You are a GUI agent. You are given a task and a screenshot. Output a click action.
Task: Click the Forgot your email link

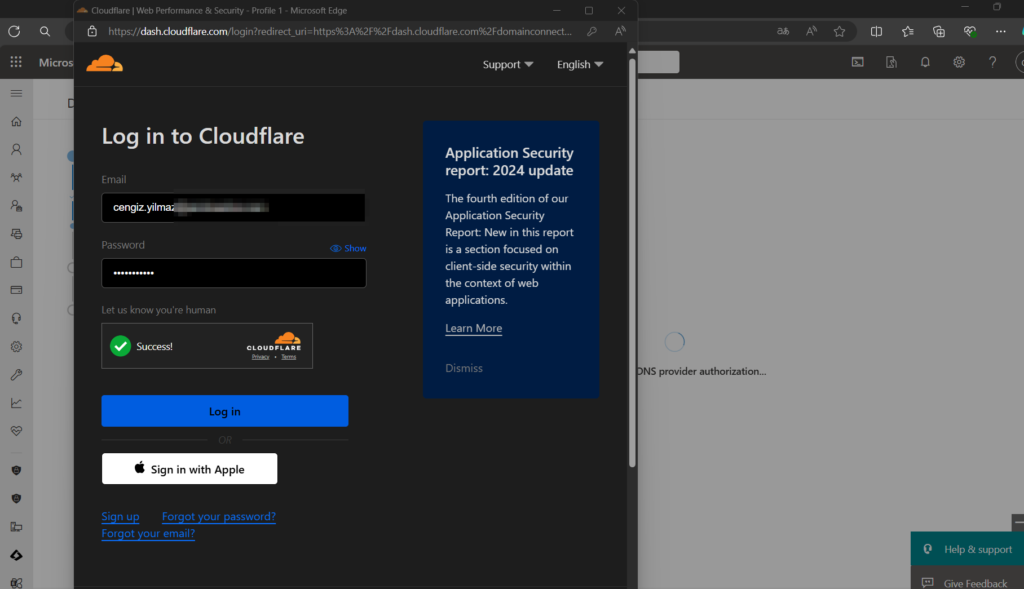pos(148,534)
